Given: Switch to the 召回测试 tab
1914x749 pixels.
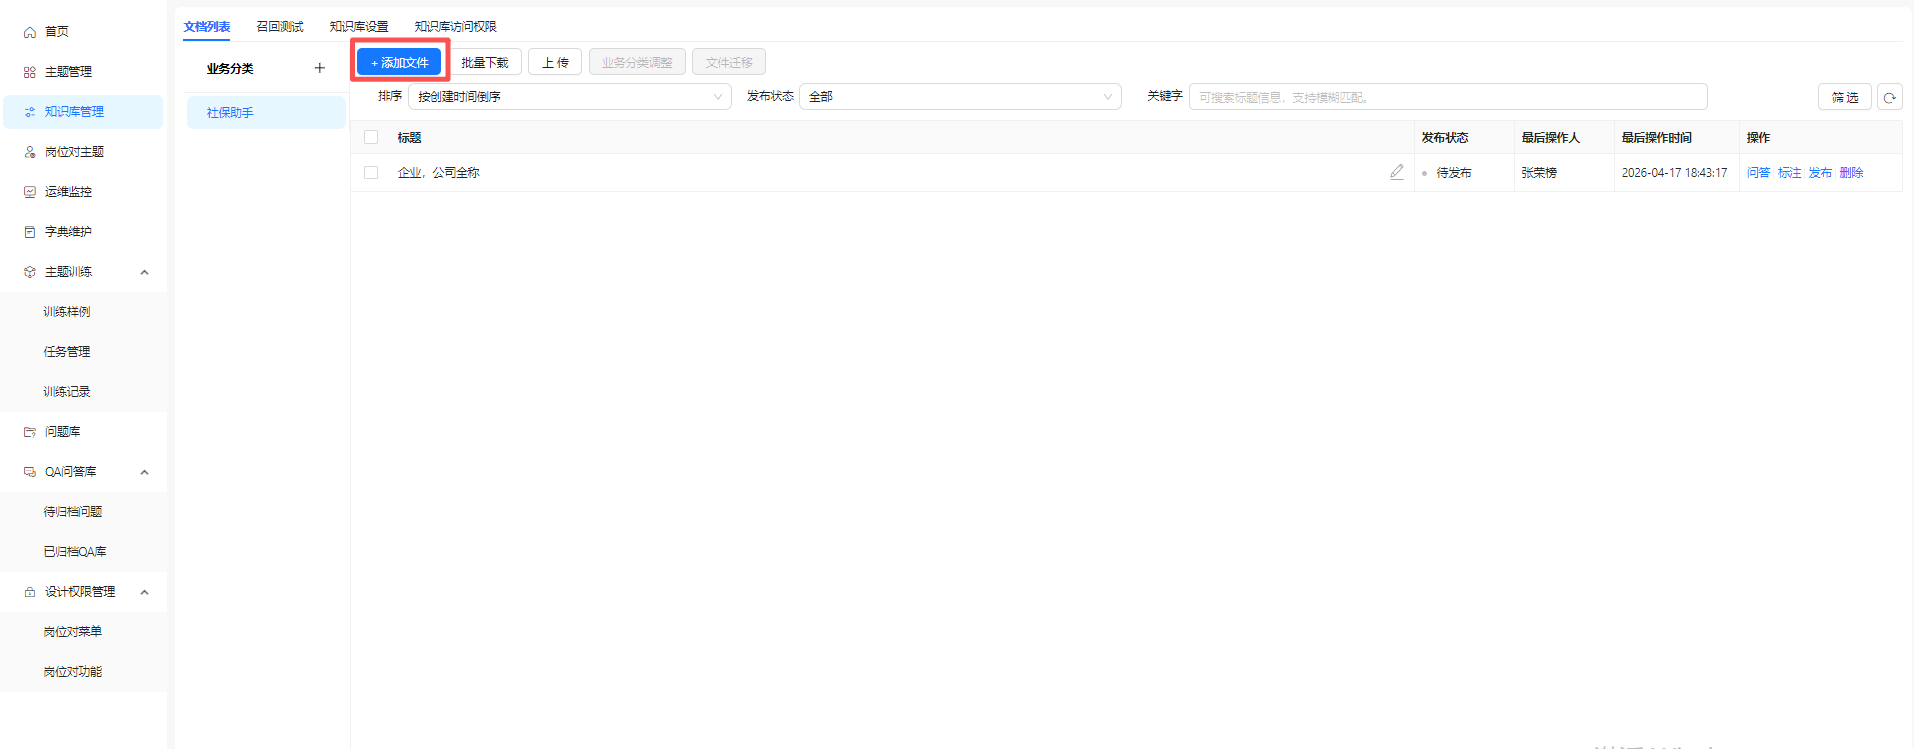Looking at the screenshot, I should point(280,27).
